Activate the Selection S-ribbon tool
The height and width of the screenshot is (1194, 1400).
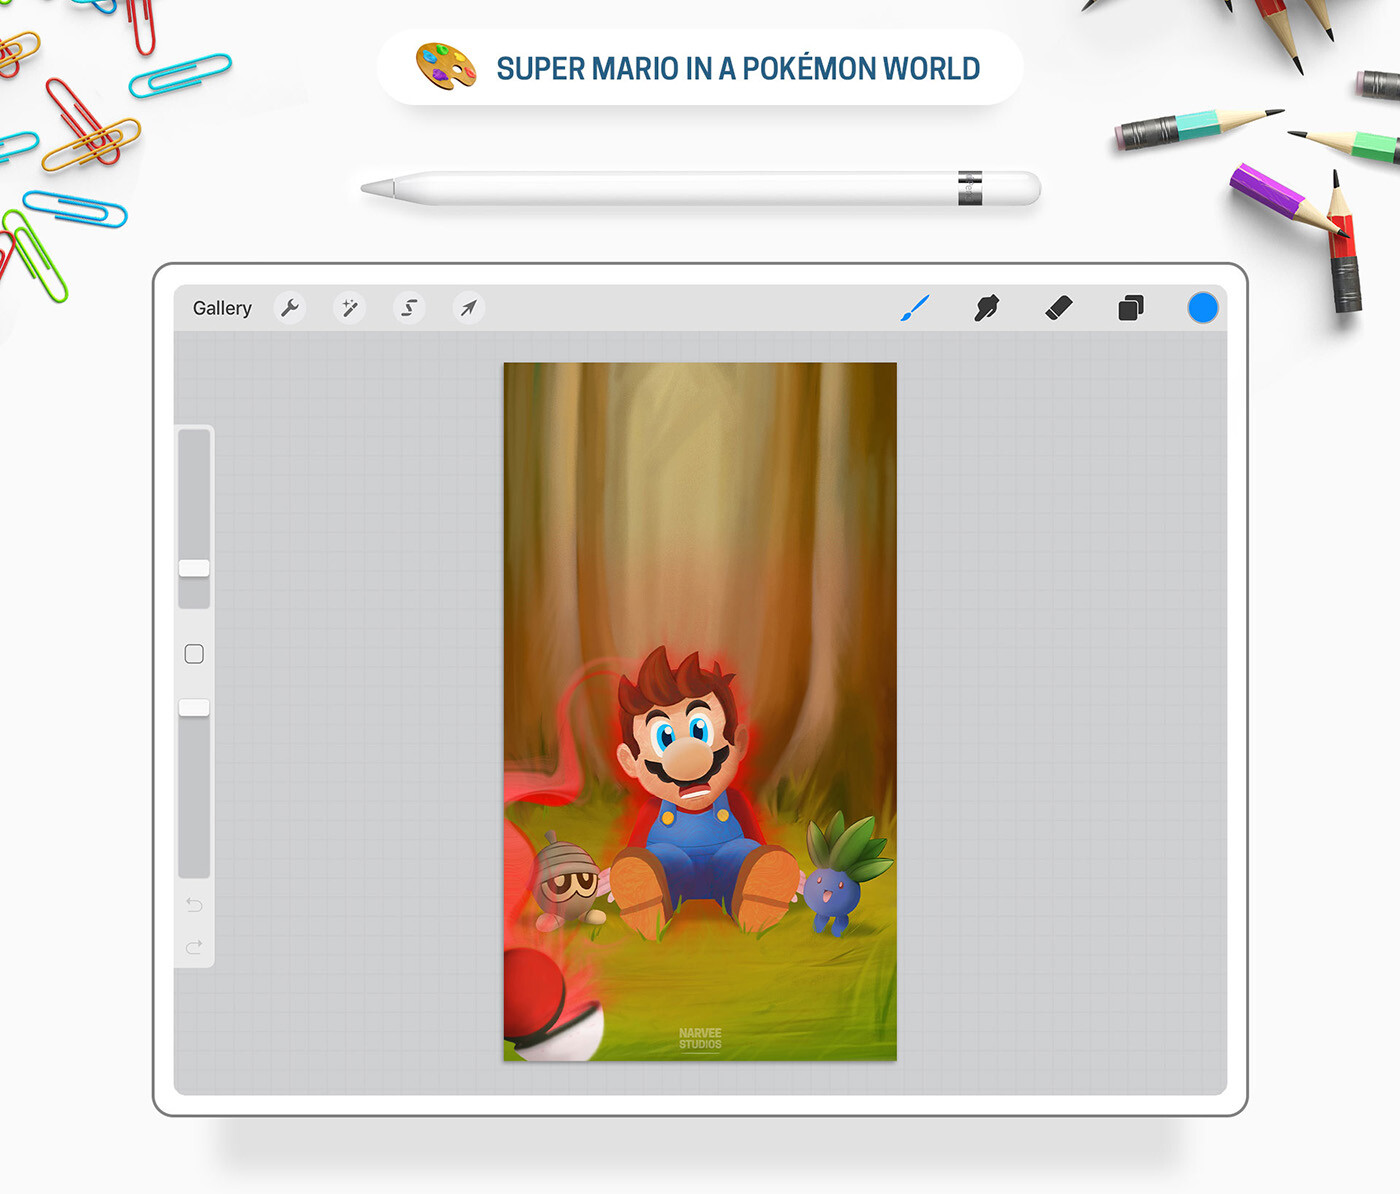click(409, 308)
